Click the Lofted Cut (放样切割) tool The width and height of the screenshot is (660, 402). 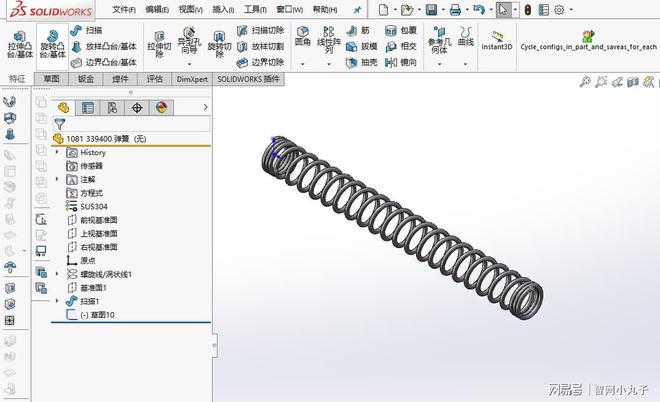tap(260, 46)
